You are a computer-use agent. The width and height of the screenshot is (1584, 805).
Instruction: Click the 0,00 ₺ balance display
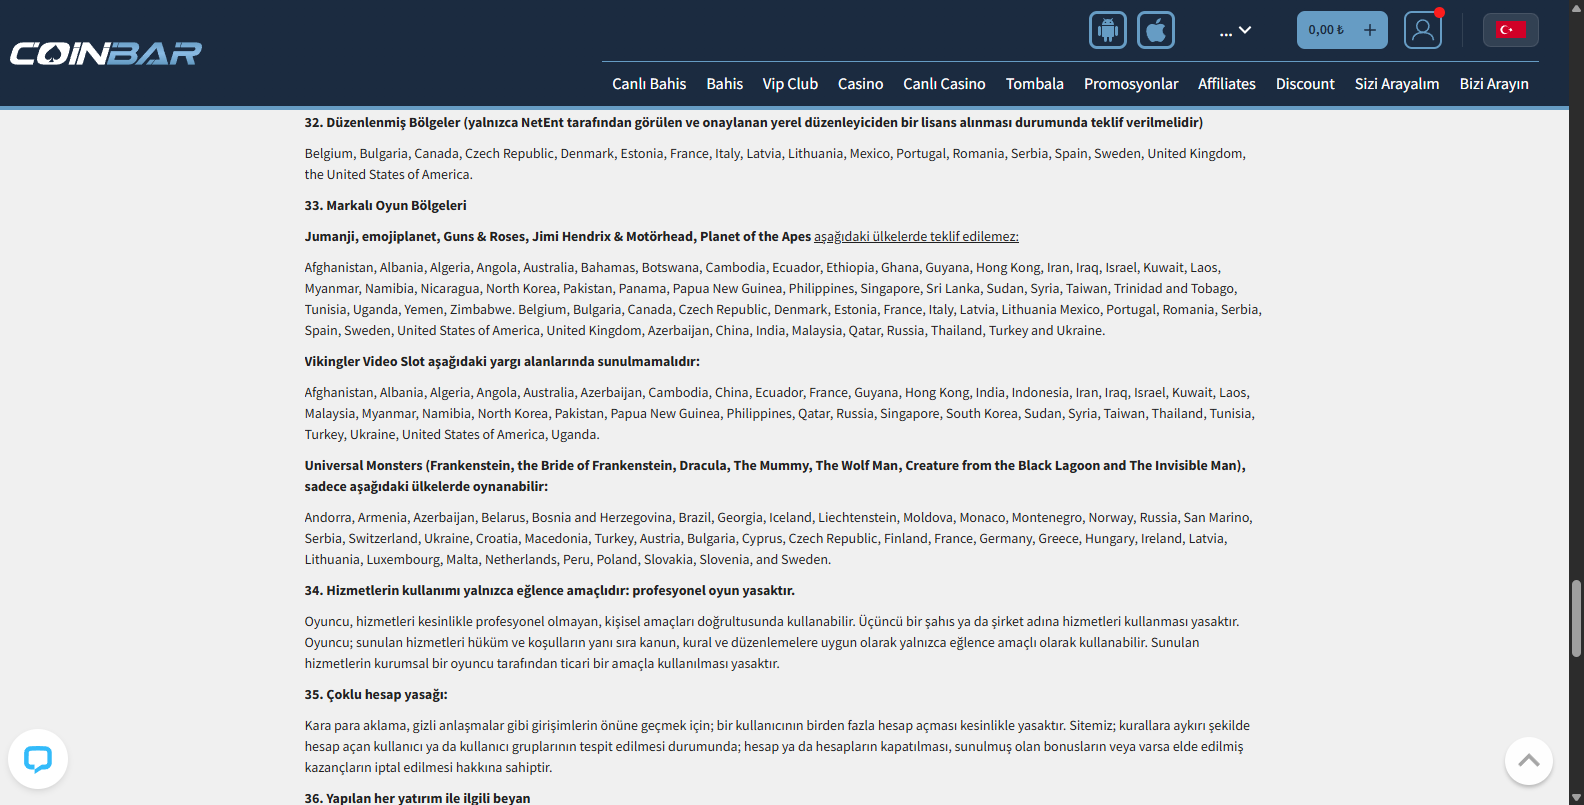coord(1326,30)
